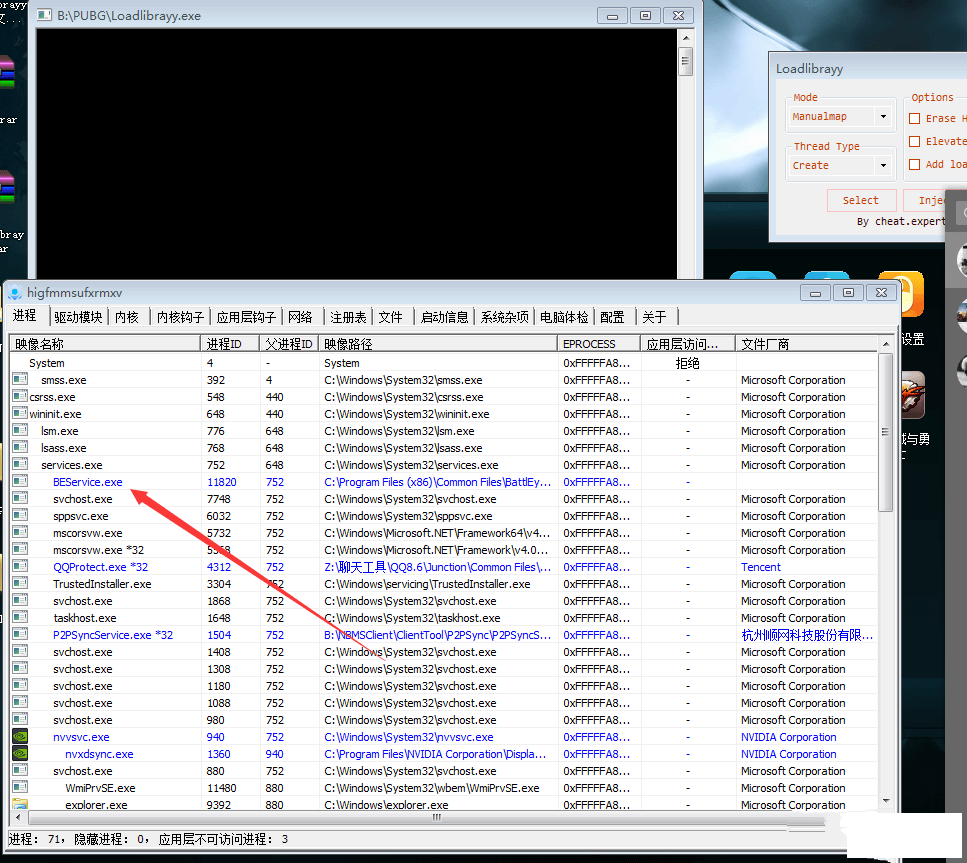Image resolution: width=967 pixels, height=863 pixels.
Task: Click the nvvsvc.exe NVIDIA icon
Action: (x=20, y=737)
